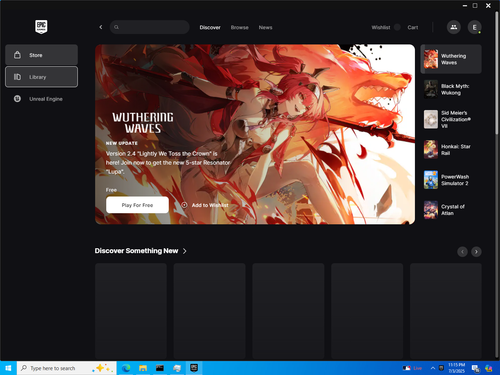Screen dimensions: 500x375
Task: Click the magnifier icon in search bar
Action: (x=116, y=27)
